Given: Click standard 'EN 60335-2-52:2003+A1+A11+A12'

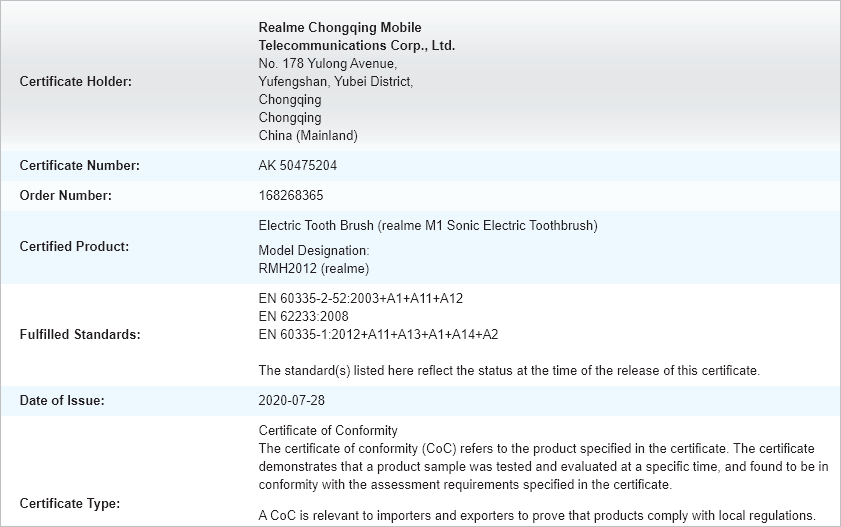Looking at the screenshot, I should 360,299.
